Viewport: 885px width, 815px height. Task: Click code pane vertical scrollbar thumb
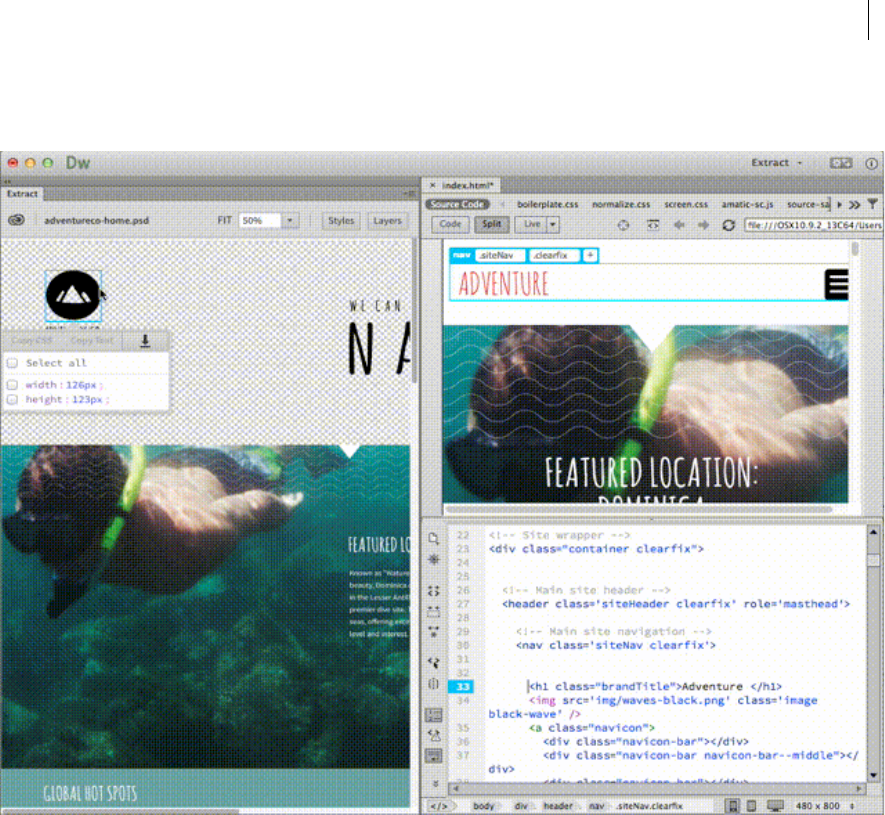click(873, 560)
